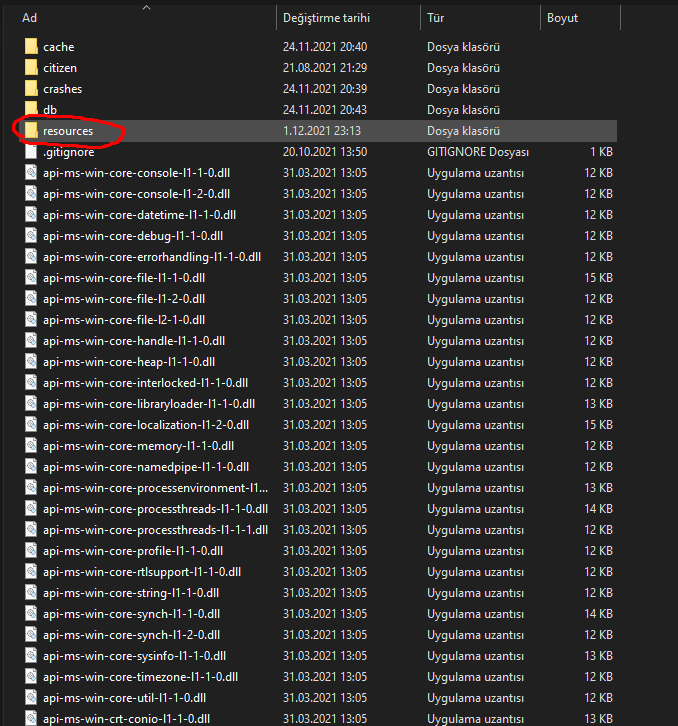Click the api-ms-win-core-console-l1-1-0.dll file icon
678x726 pixels.
click(31, 173)
